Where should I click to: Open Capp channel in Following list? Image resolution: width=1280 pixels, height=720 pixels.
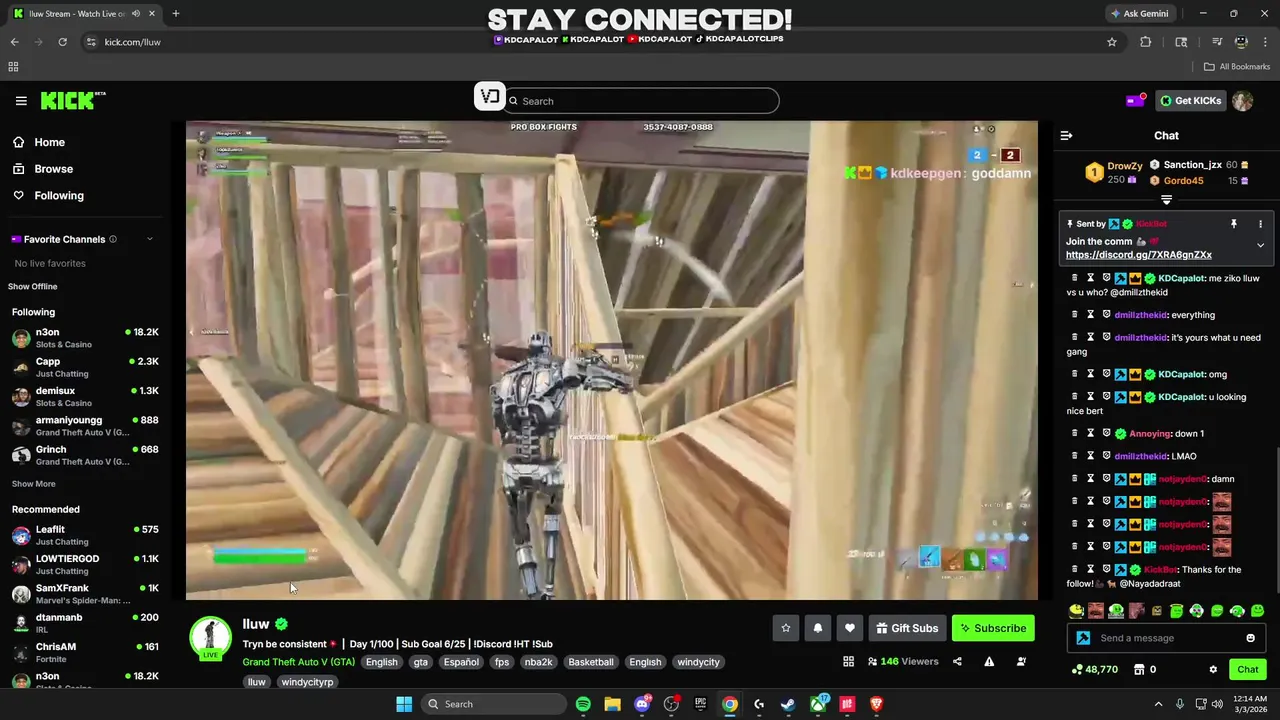pos(85,367)
